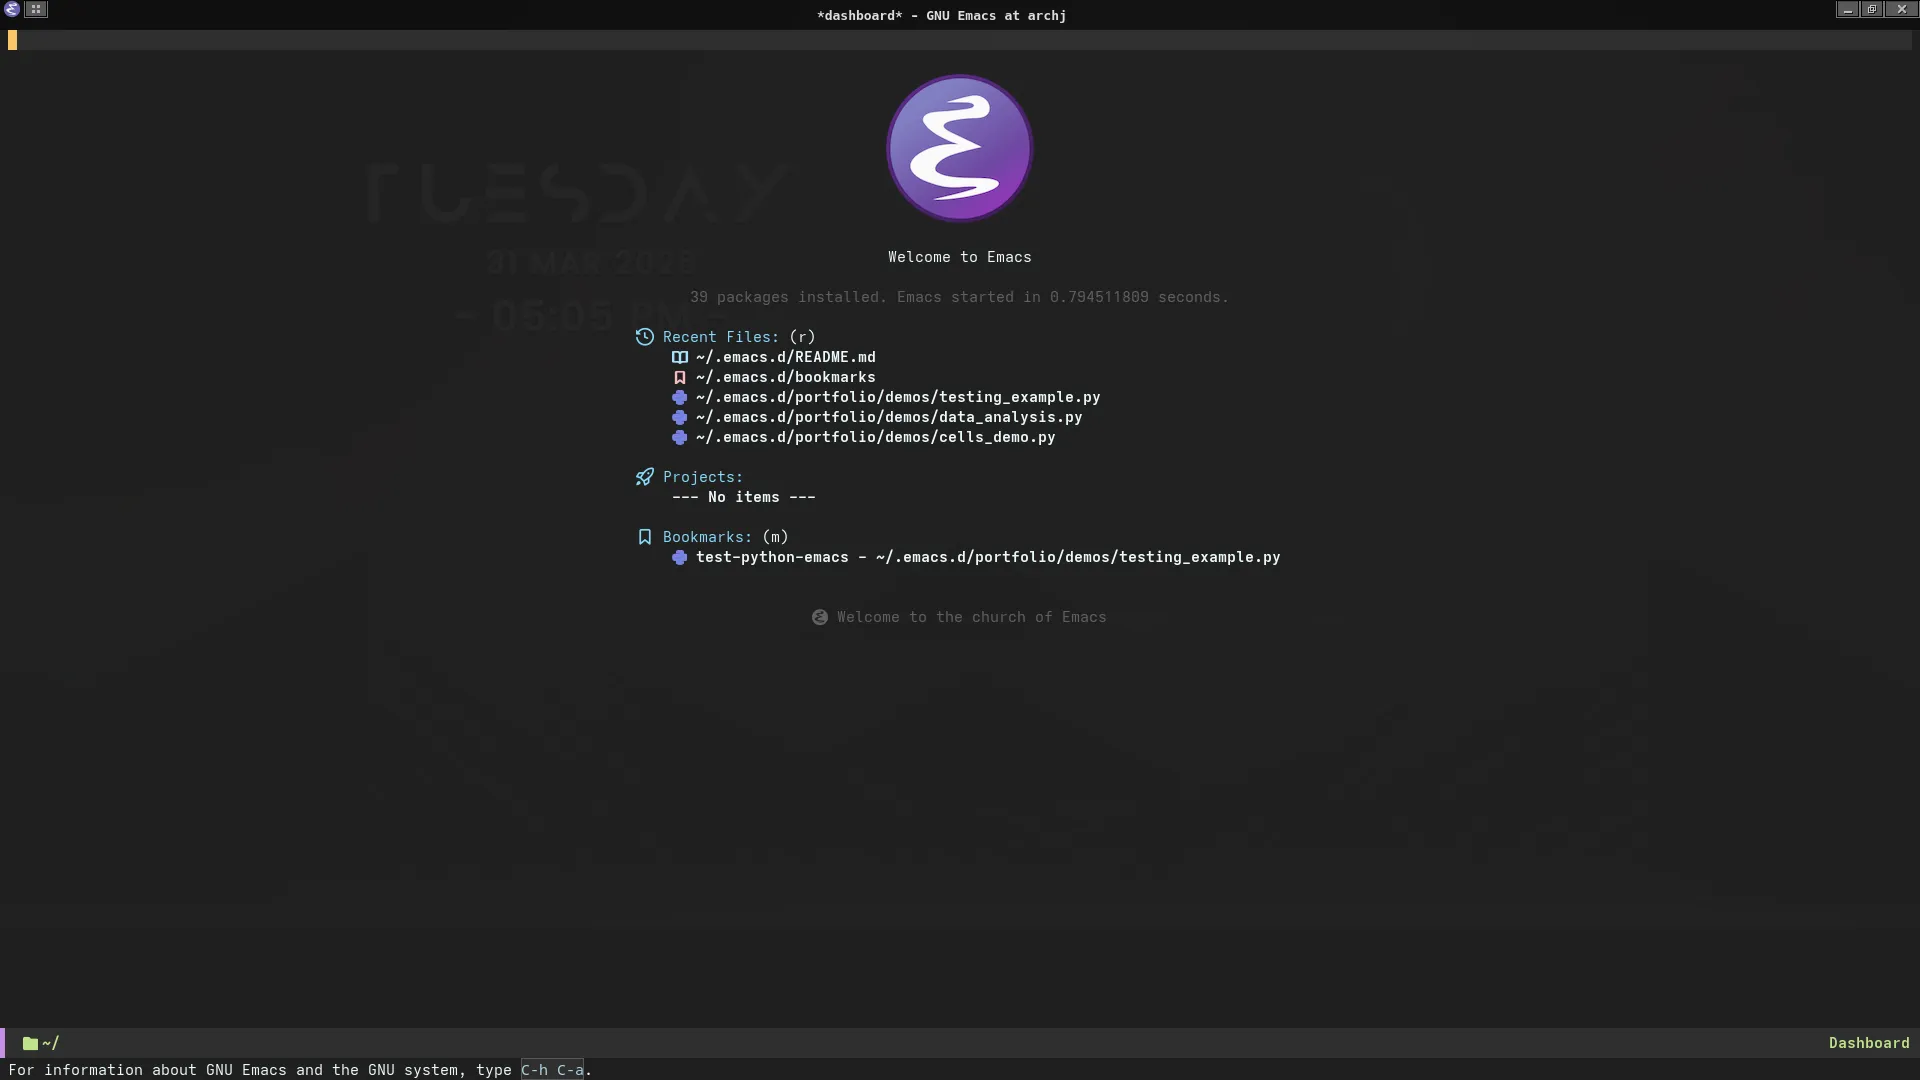The width and height of the screenshot is (1920, 1080).
Task: Click the ~/ directory label in the modeline
Action: pos(51,1043)
